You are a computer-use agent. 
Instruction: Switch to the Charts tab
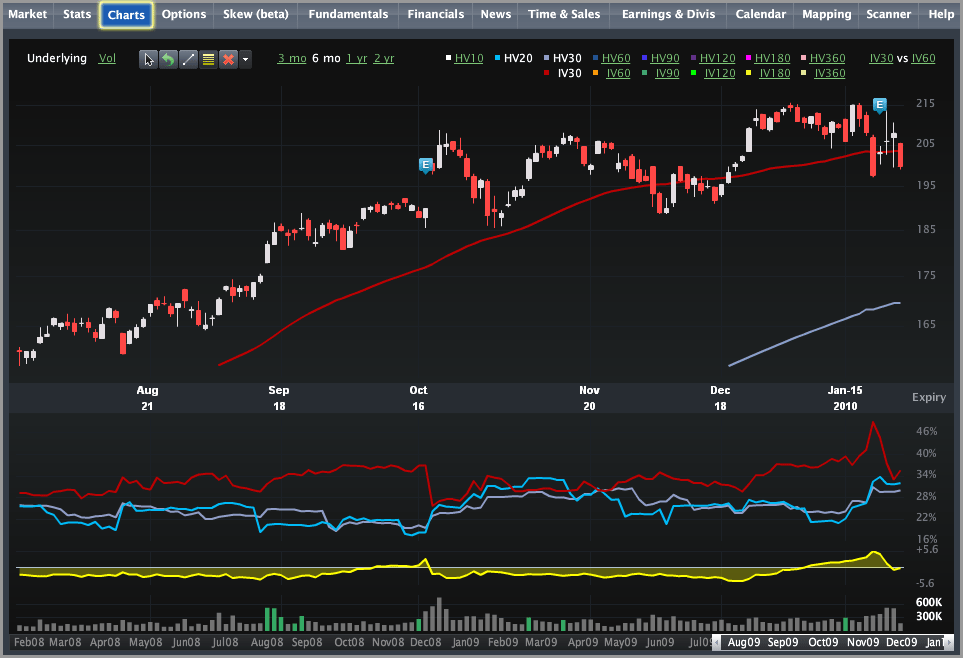tap(127, 15)
